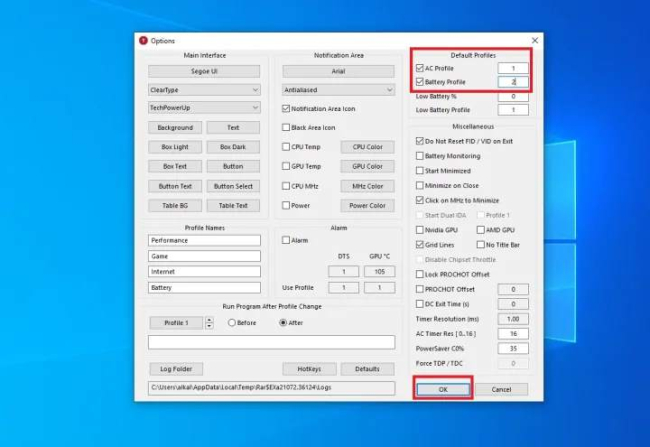This screenshot has height=447, width=650.
Task: Pick the Background color button
Action: tap(175, 127)
